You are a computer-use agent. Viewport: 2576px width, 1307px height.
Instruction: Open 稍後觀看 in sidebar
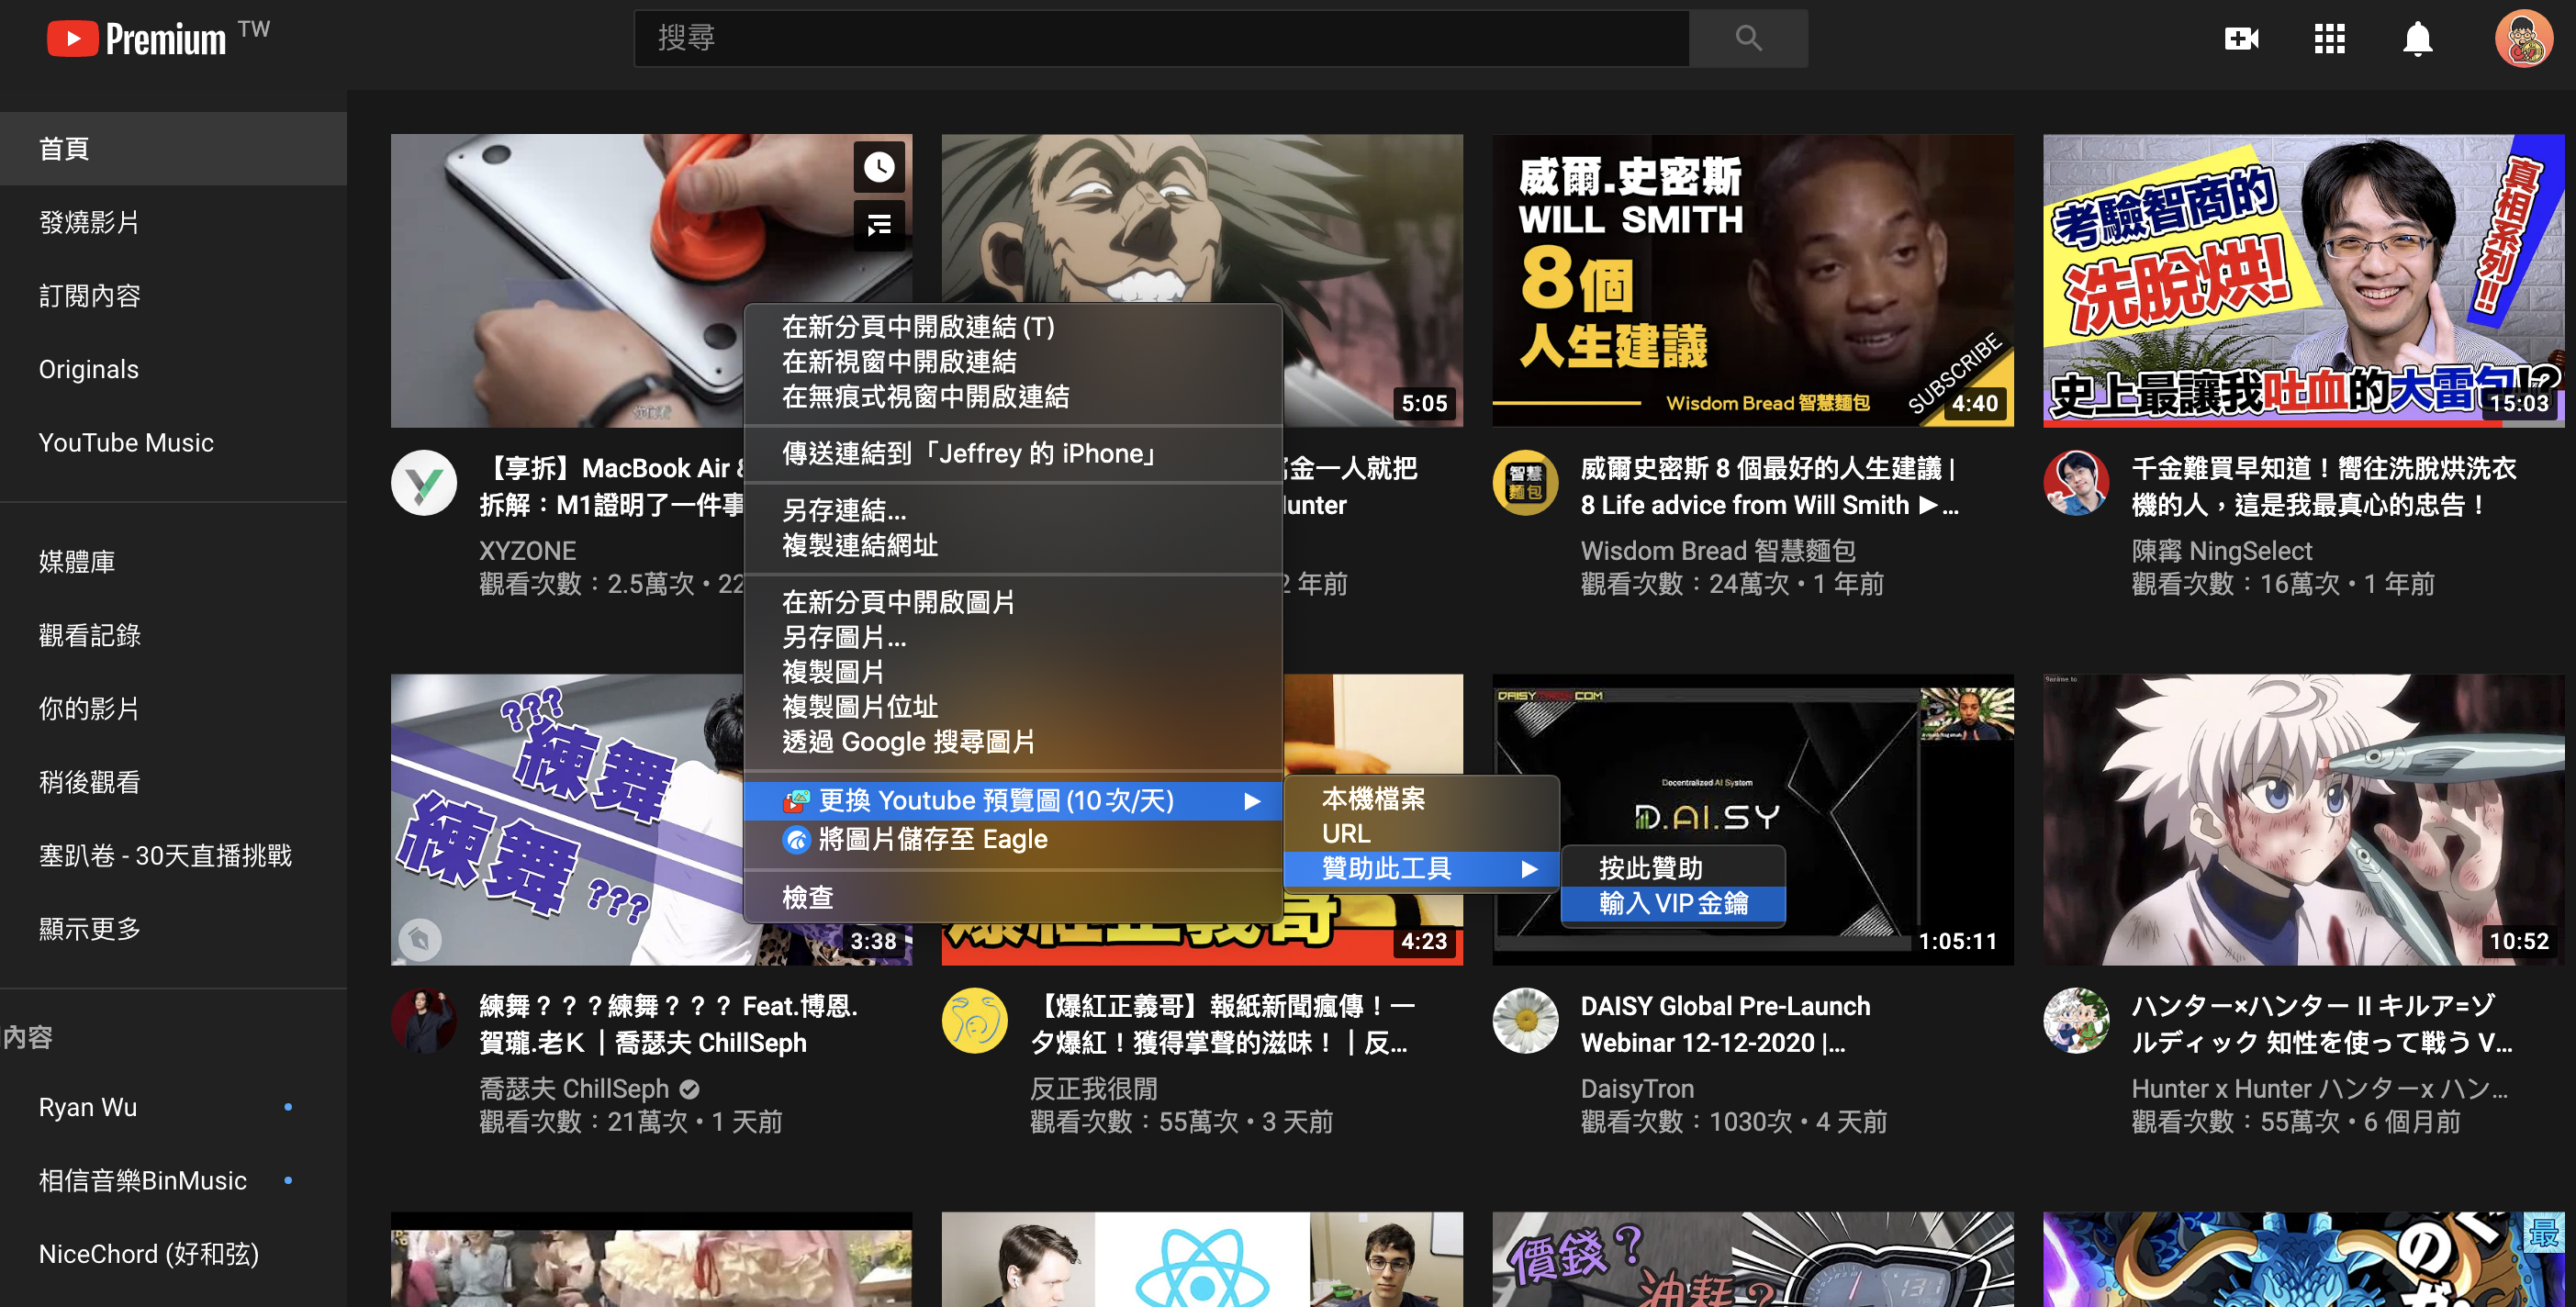173,782
